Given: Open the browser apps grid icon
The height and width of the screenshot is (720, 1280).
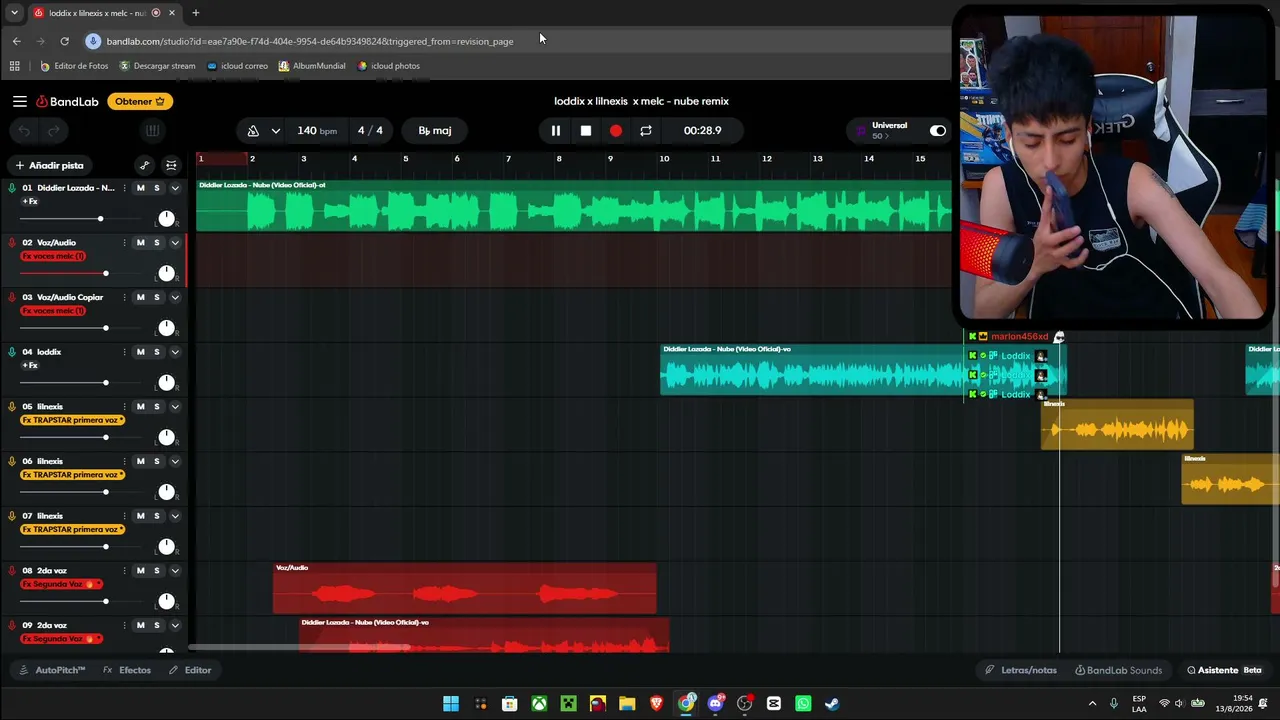Looking at the screenshot, I should coord(14,66).
